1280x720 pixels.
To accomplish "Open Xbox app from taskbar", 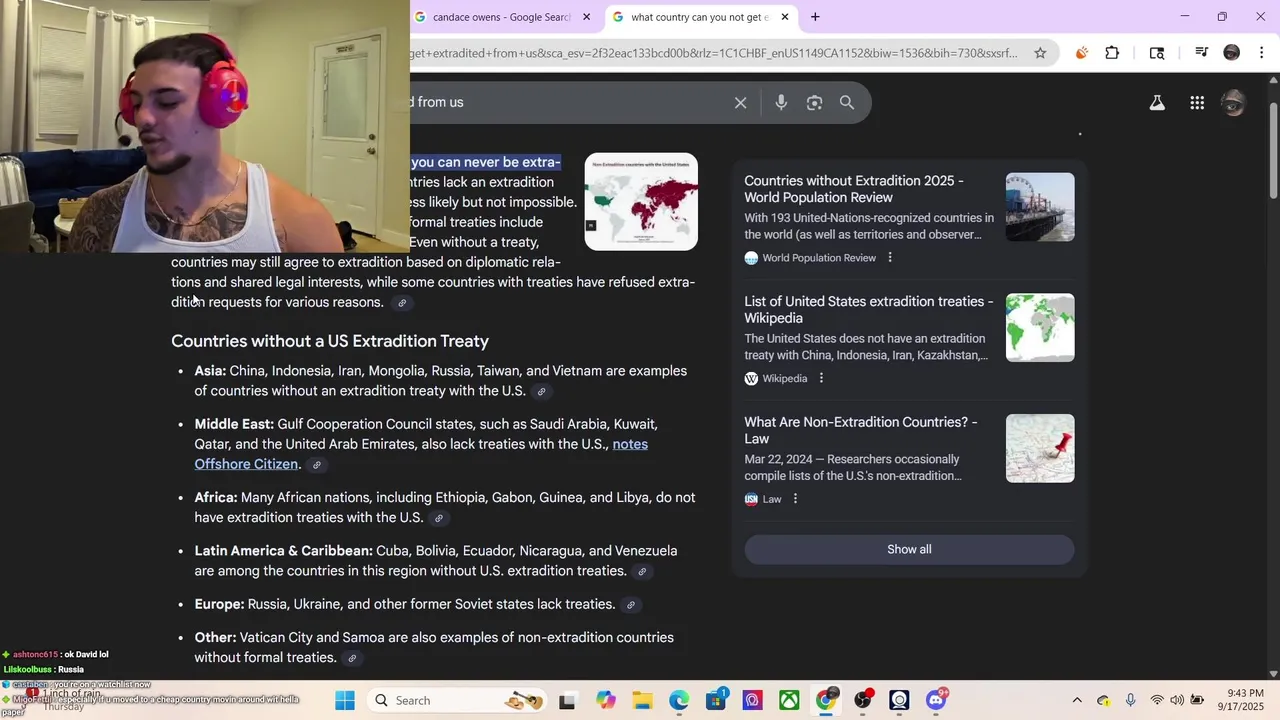I will 789,700.
